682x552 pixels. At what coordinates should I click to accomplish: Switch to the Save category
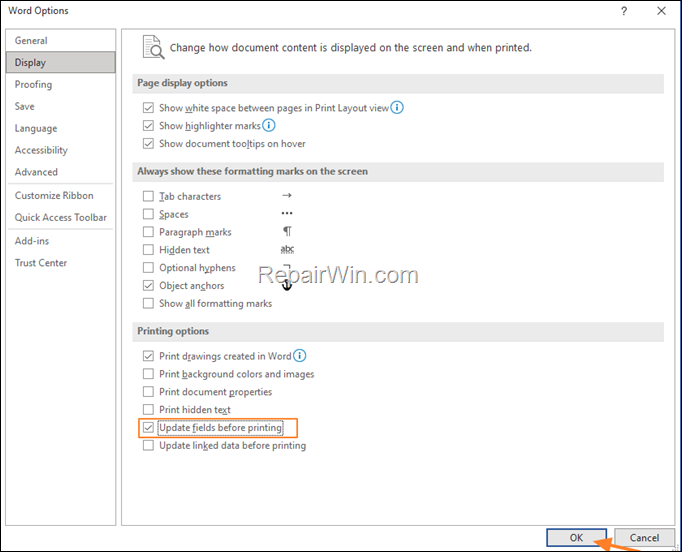pyautogui.click(x=61, y=106)
